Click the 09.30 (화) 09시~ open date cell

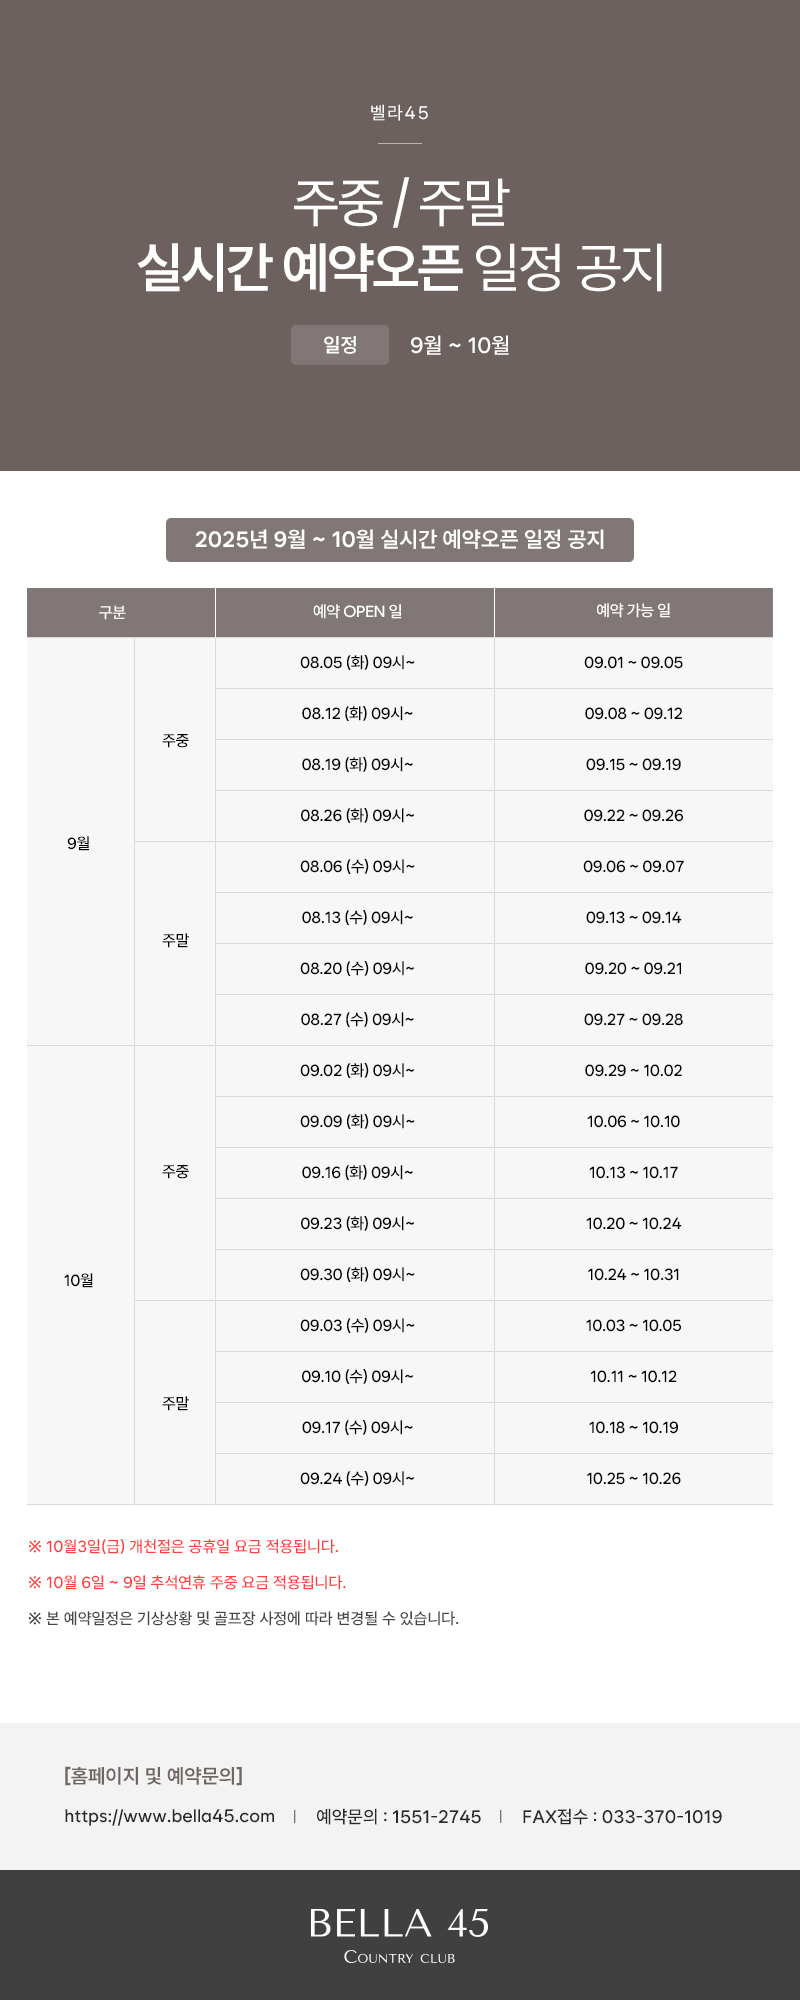coord(355,1275)
